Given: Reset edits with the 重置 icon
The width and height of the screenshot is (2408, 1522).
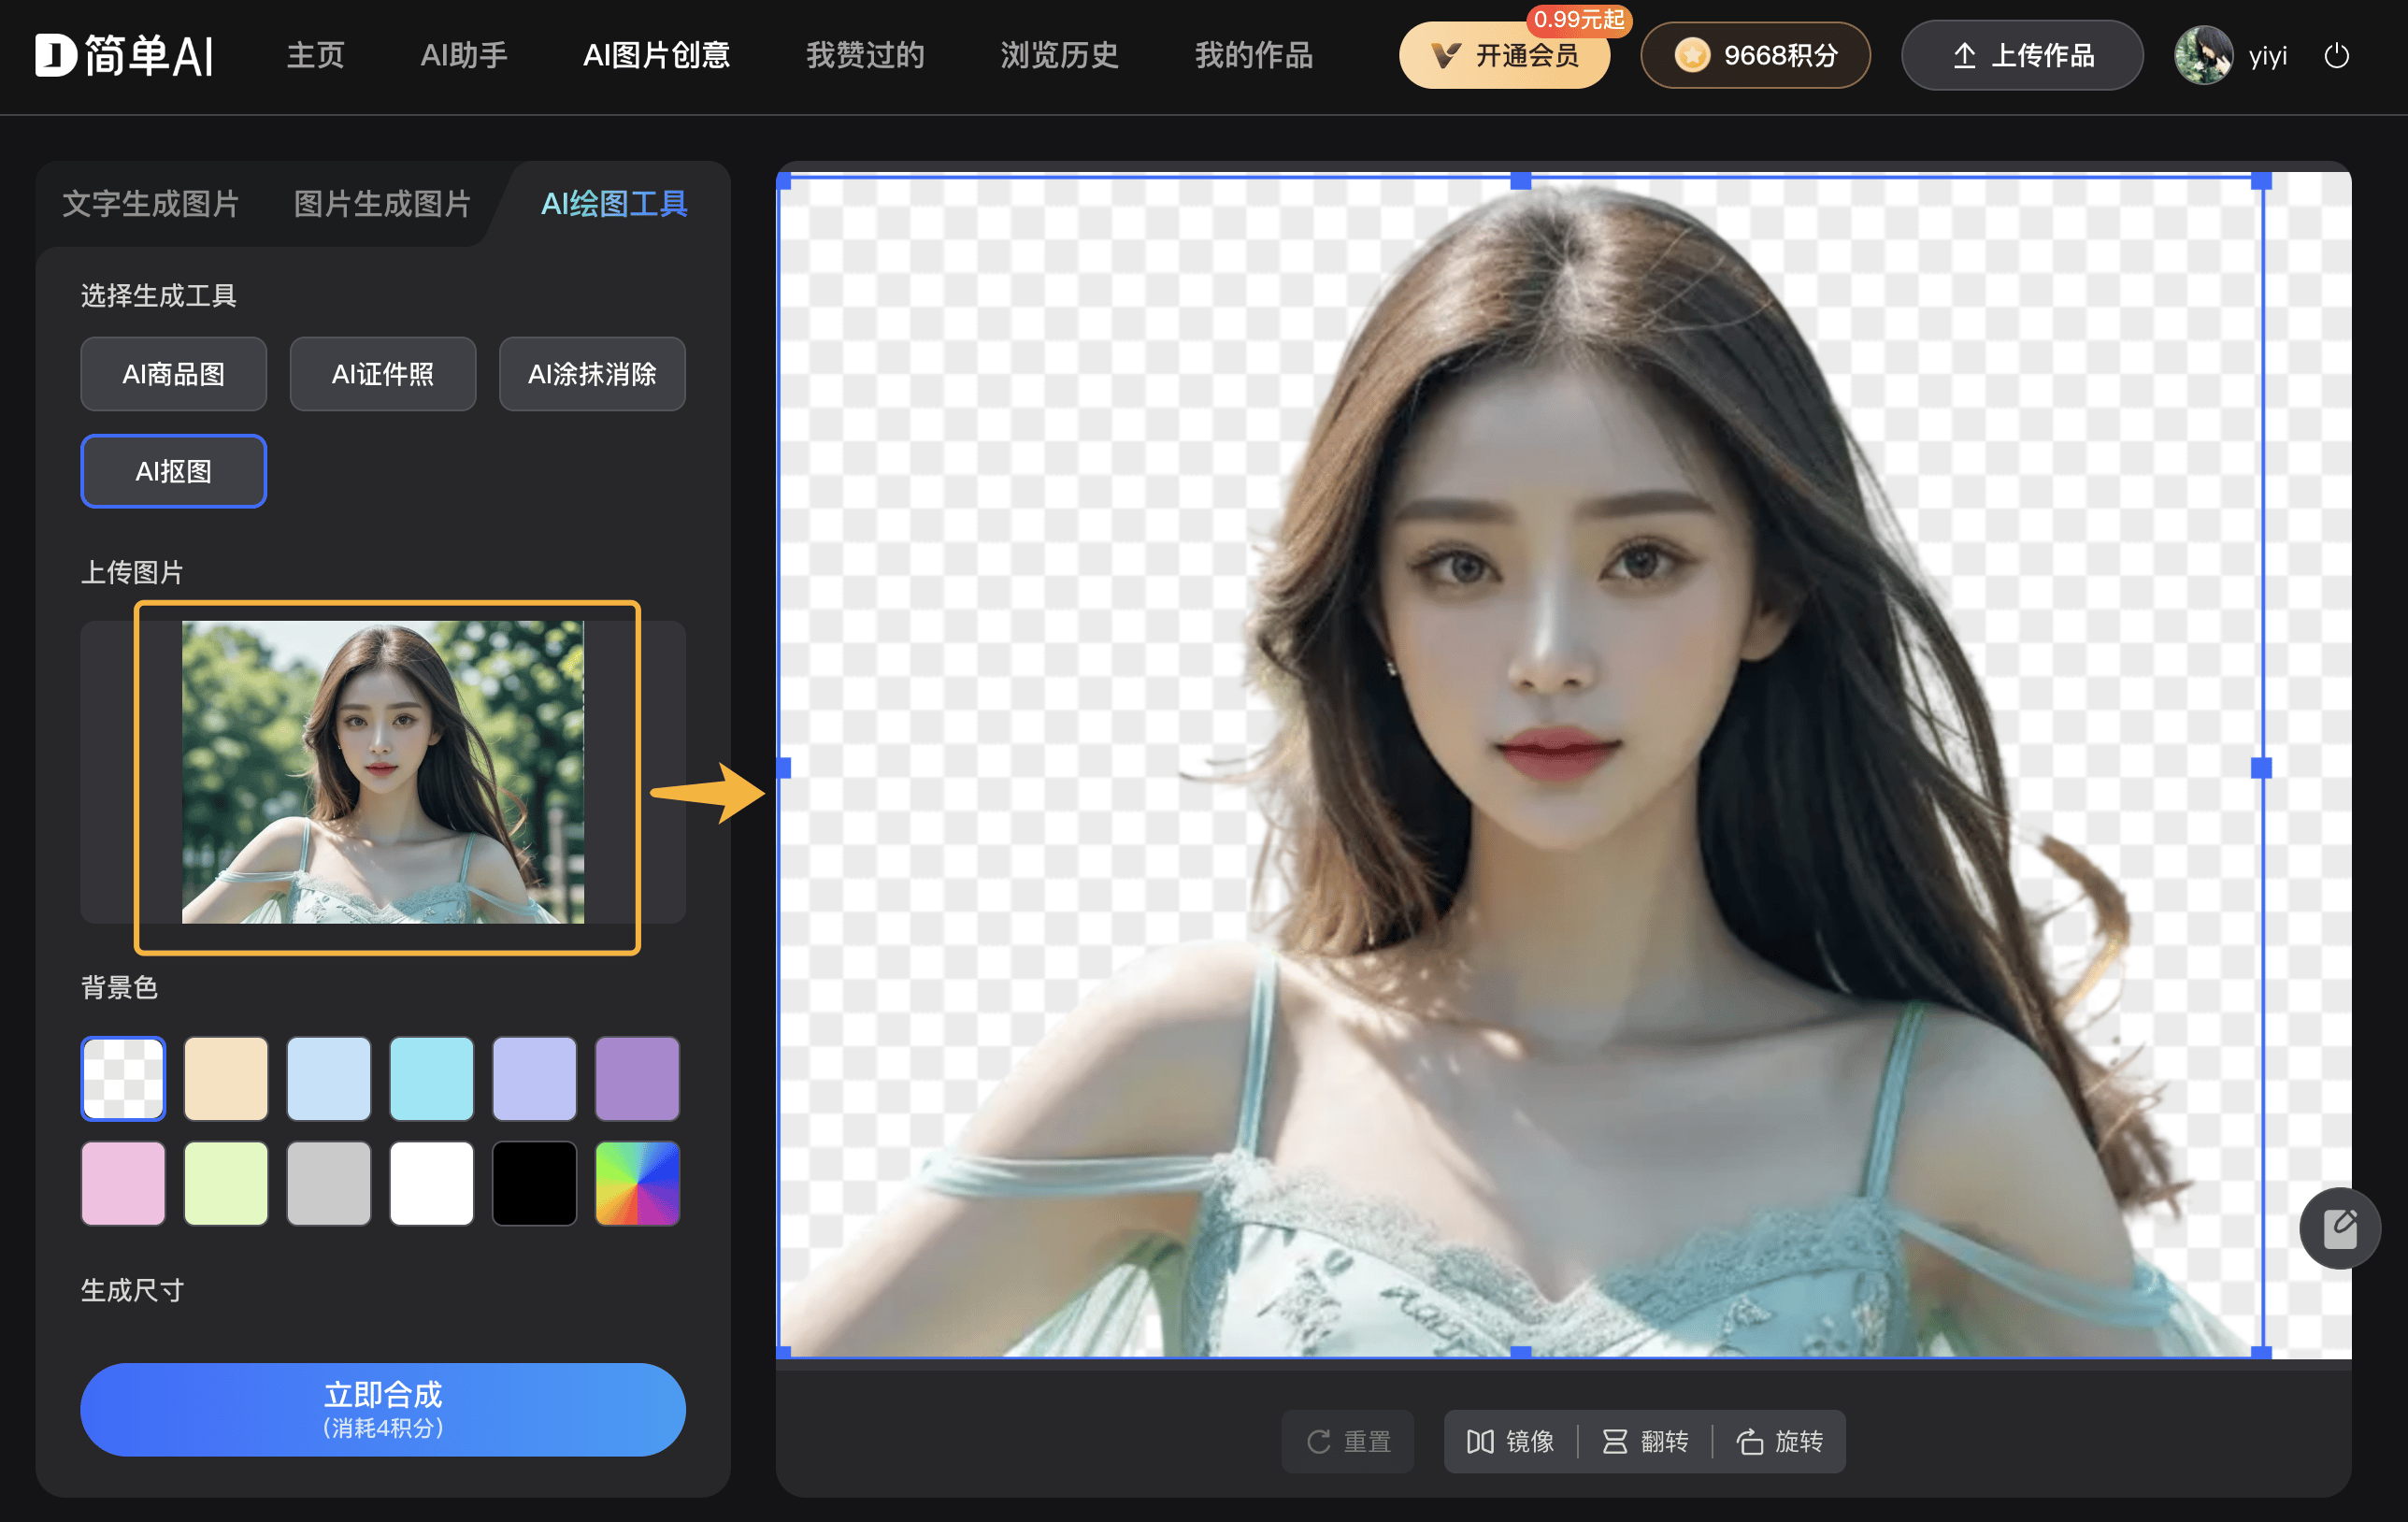Looking at the screenshot, I should click(1347, 1442).
